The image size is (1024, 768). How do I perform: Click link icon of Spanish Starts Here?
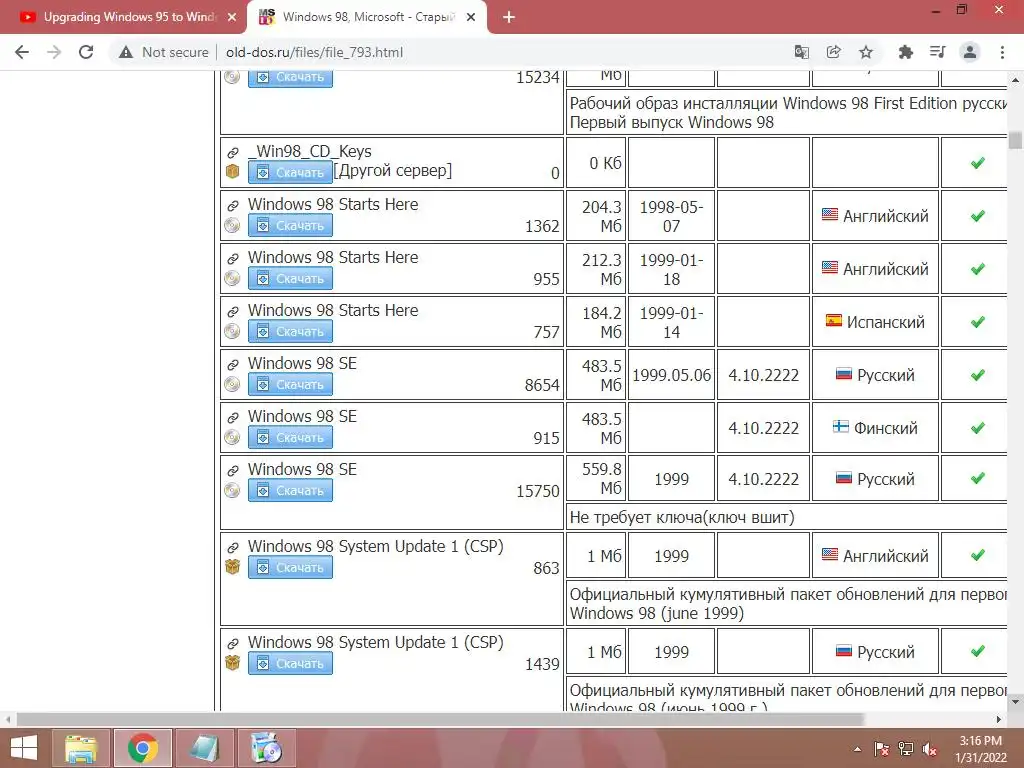tap(232, 312)
